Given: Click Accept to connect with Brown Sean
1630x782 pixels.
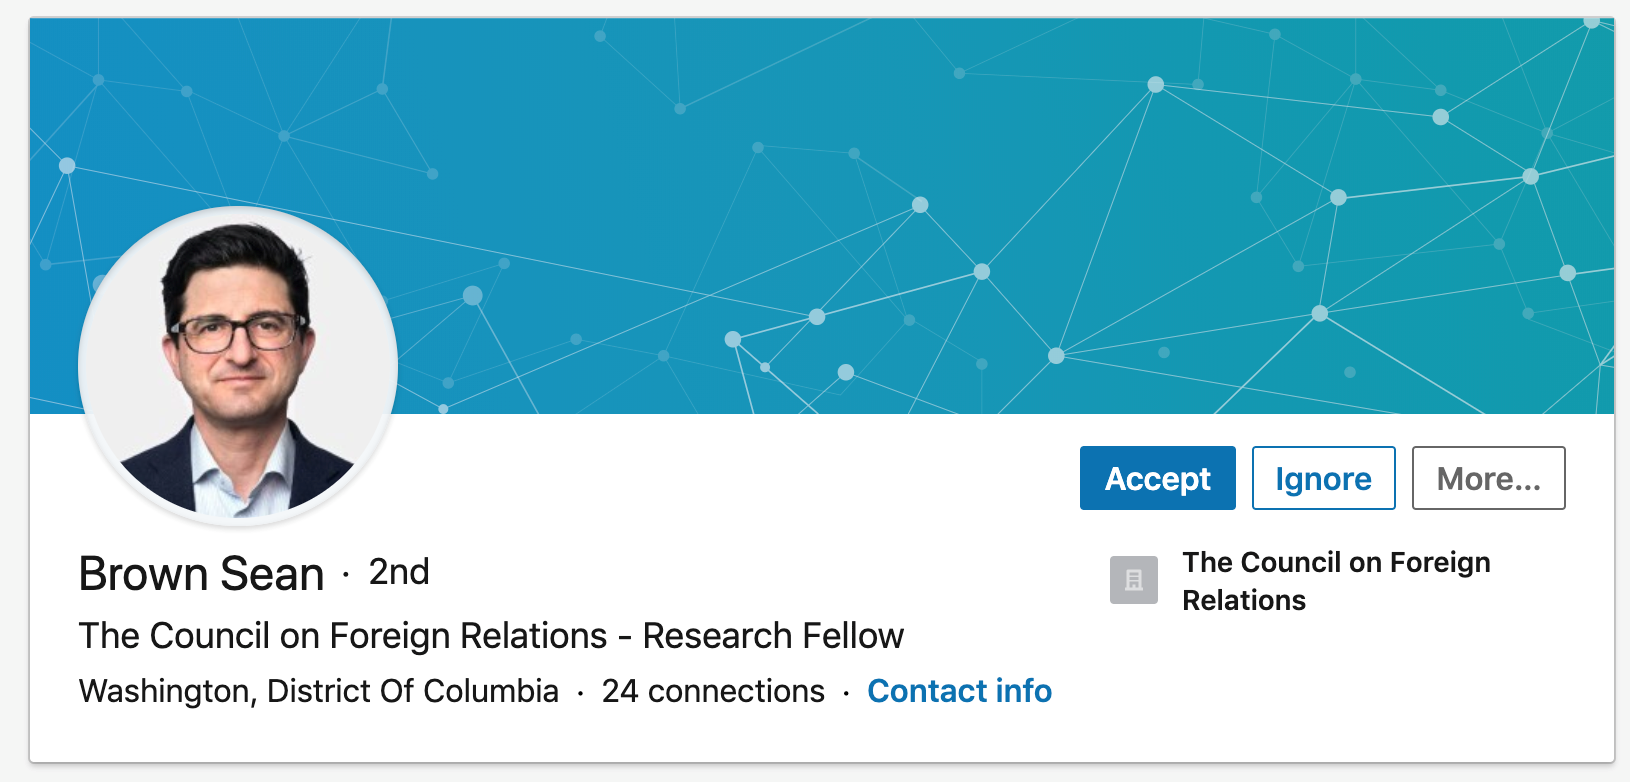Looking at the screenshot, I should click(x=1157, y=478).
